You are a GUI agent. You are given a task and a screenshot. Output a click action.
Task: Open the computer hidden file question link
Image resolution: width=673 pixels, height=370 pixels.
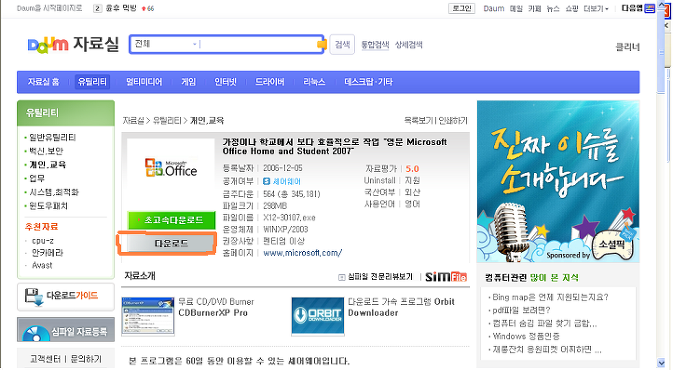pyautogui.click(x=544, y=323)
